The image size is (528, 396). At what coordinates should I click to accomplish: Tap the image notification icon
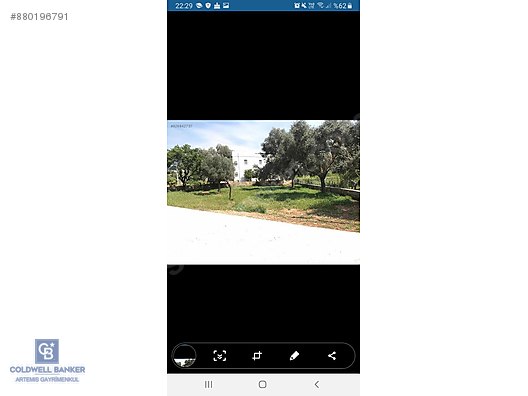226,5
